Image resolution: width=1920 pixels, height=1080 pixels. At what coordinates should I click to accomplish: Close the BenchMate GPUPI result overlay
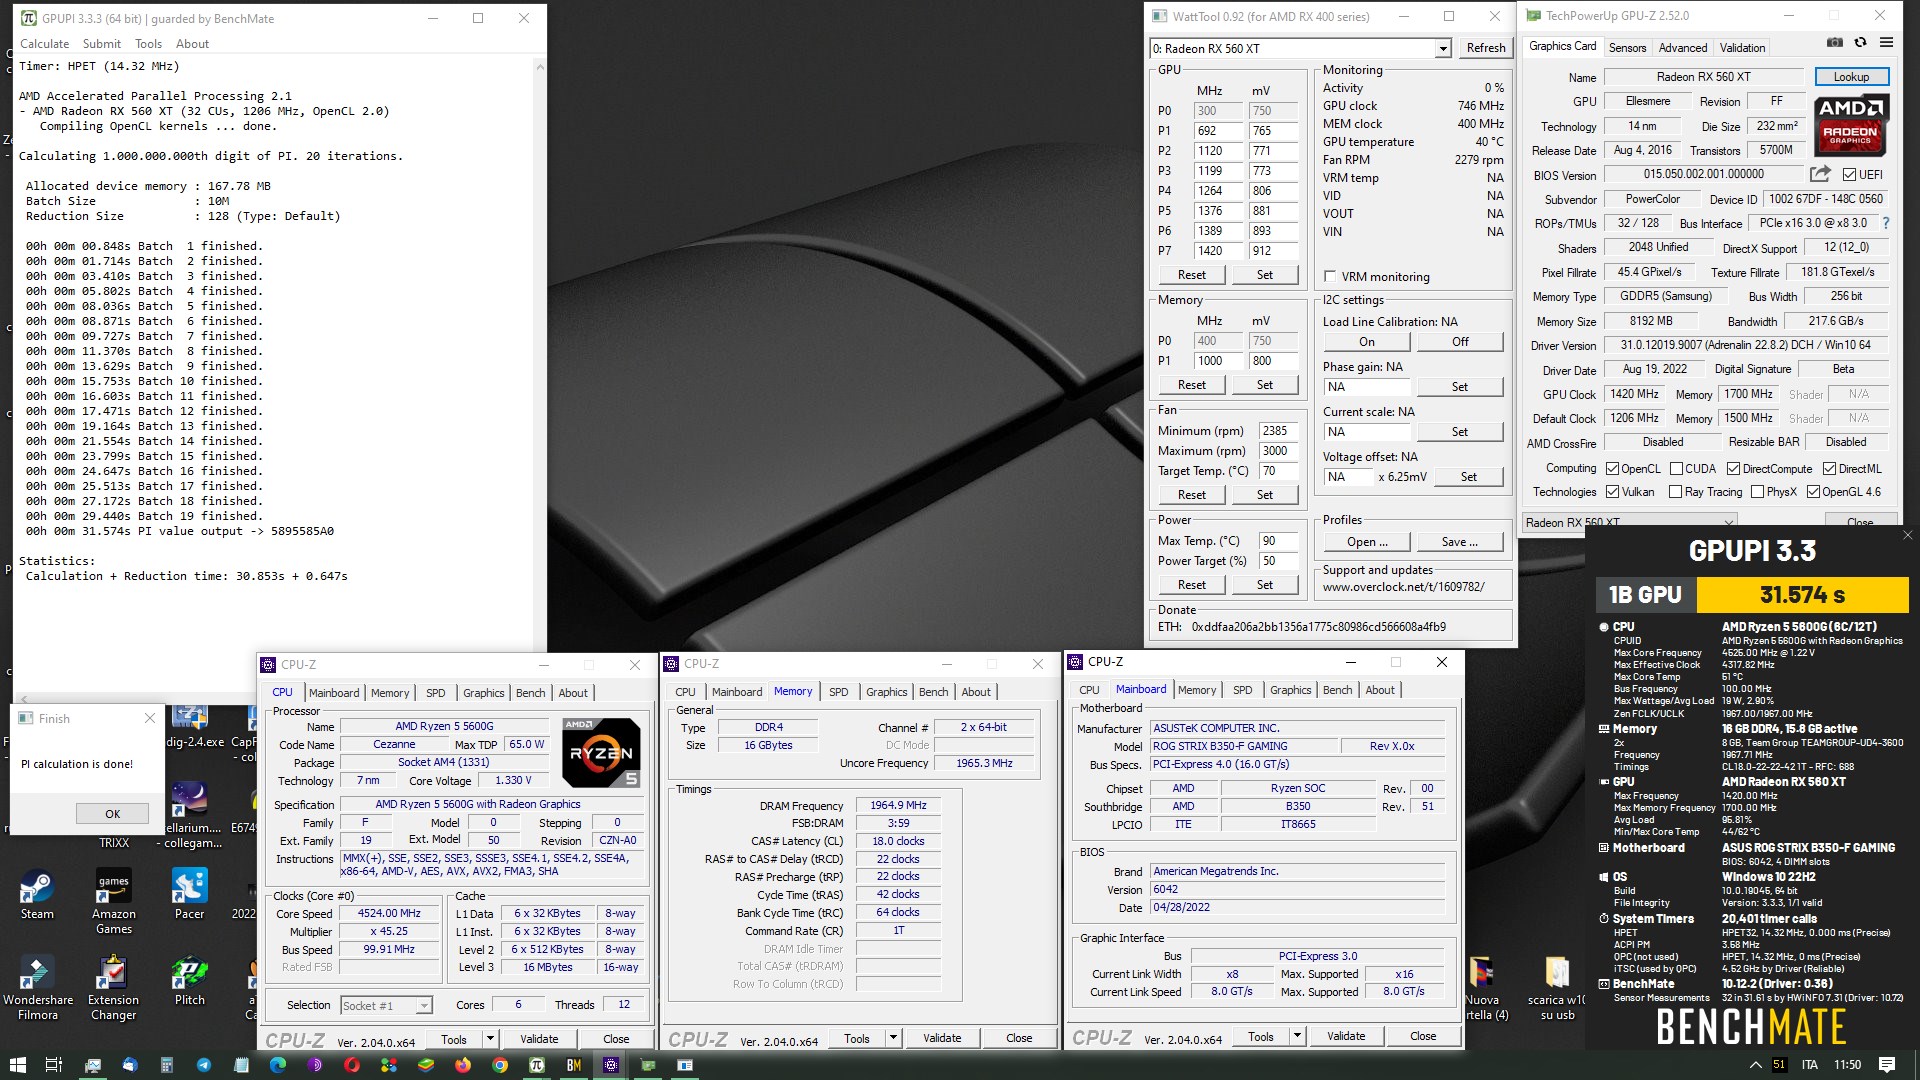tap(1907, 535)
